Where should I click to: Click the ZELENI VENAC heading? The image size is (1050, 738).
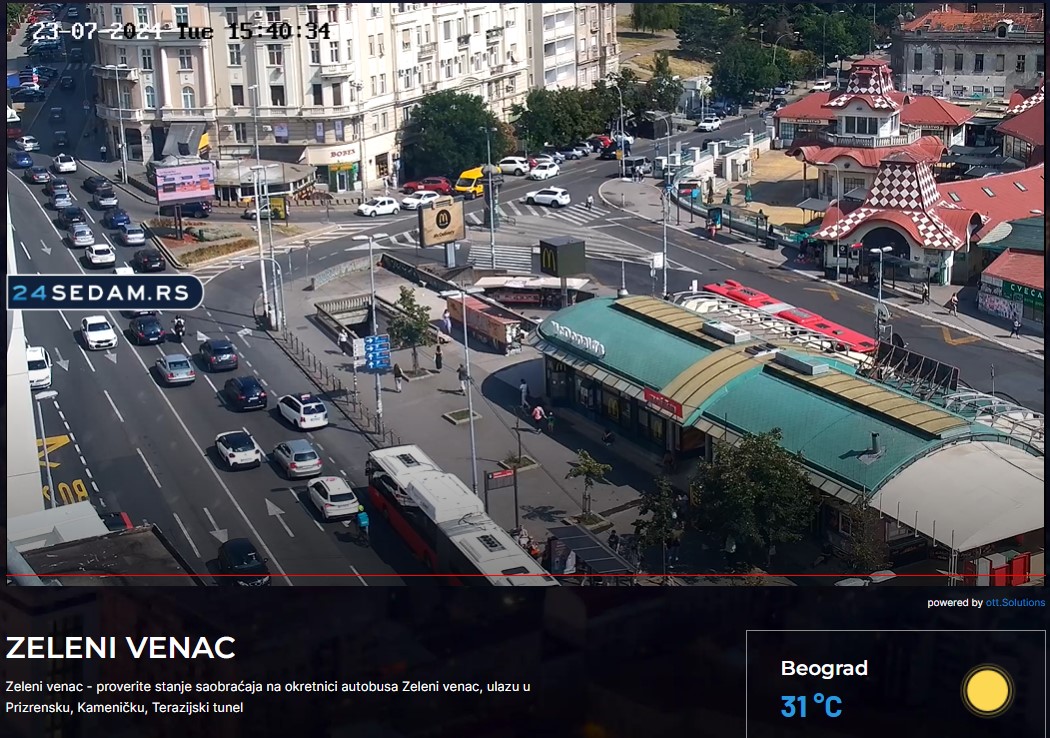[121, 648]
